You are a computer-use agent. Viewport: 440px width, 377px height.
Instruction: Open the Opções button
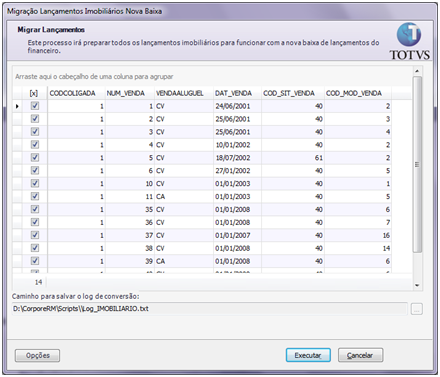(x=37, y=355)
